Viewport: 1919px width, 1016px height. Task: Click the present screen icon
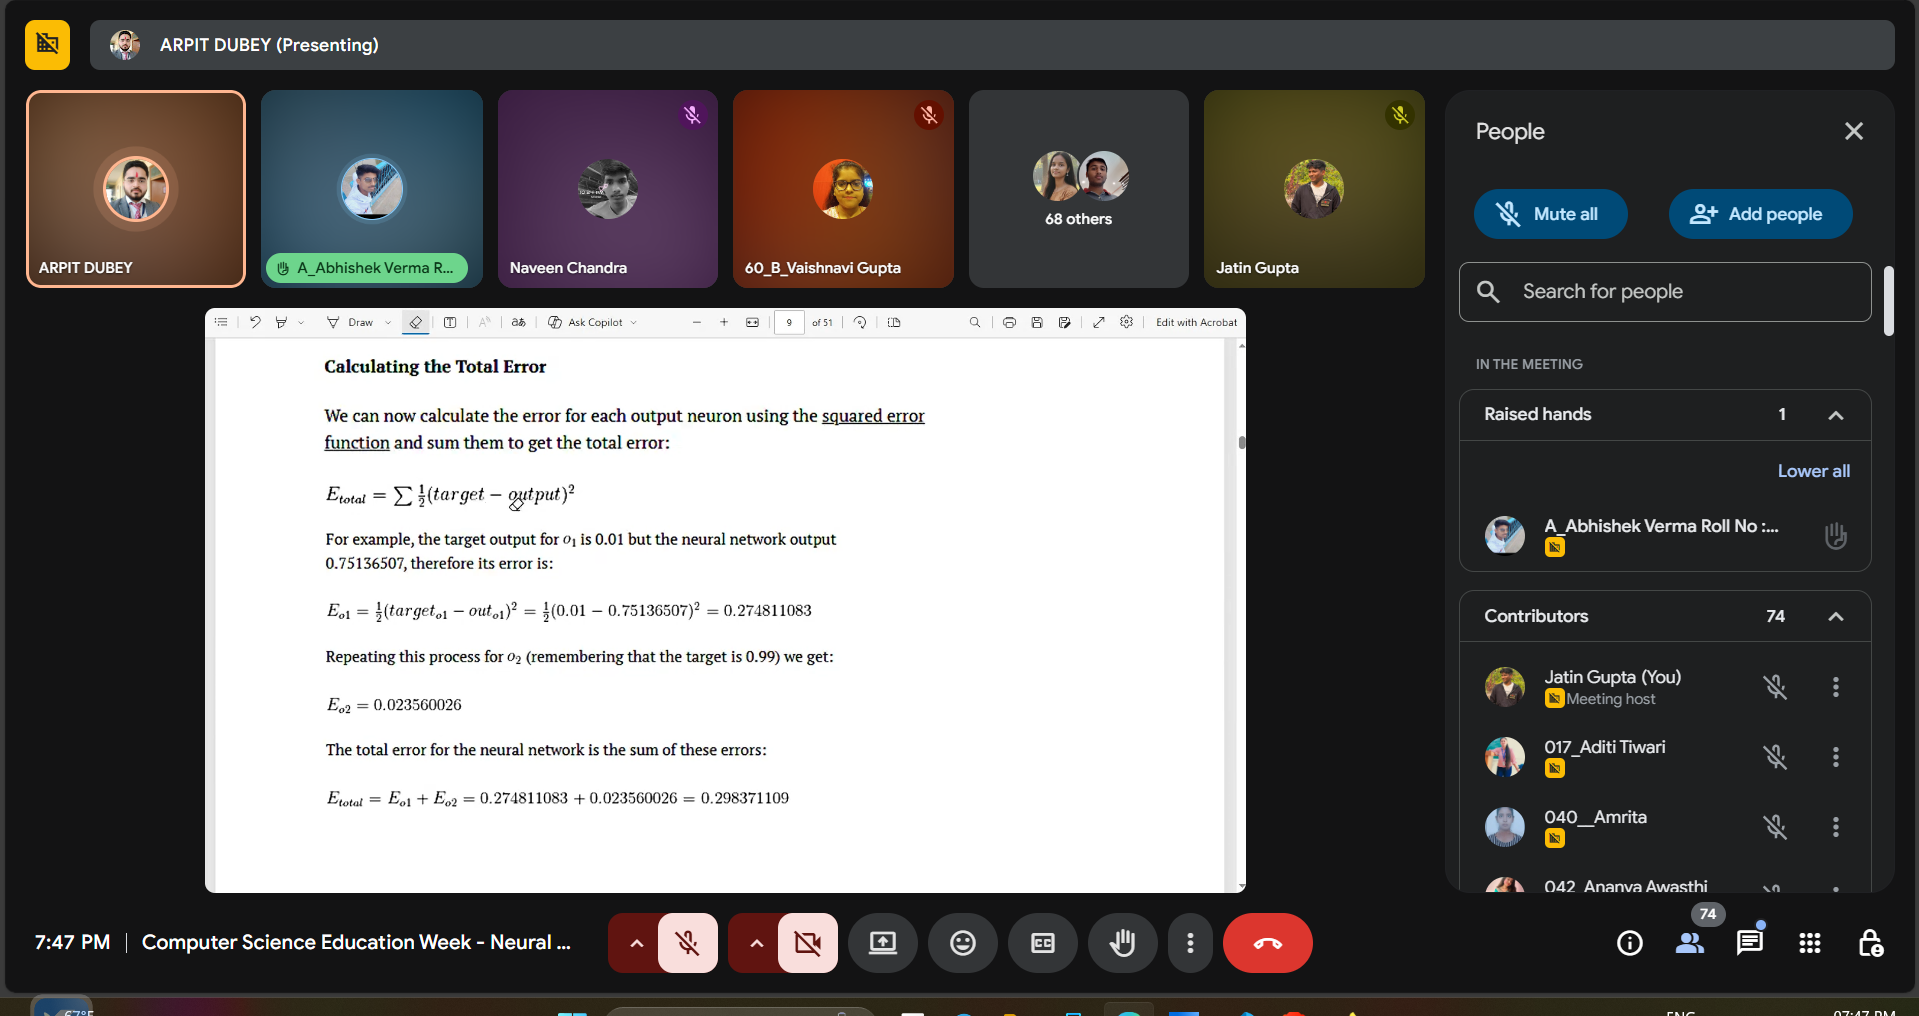point(882,943)
